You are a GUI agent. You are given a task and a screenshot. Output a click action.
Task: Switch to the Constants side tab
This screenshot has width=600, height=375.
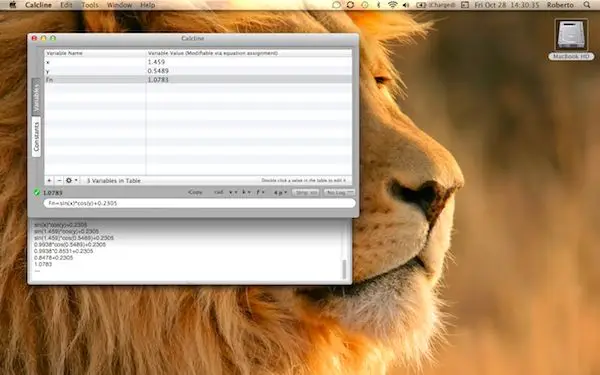(36, 137)
